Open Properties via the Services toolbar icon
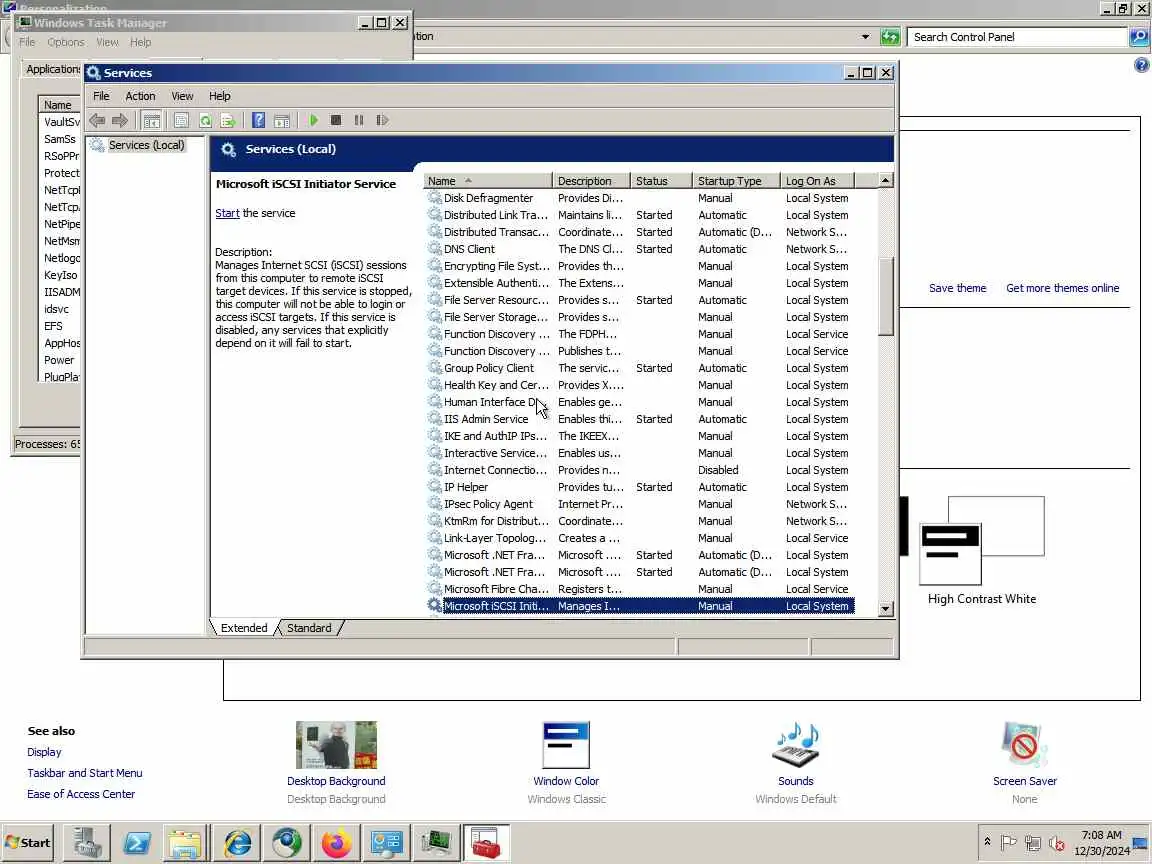 (181, 120)
